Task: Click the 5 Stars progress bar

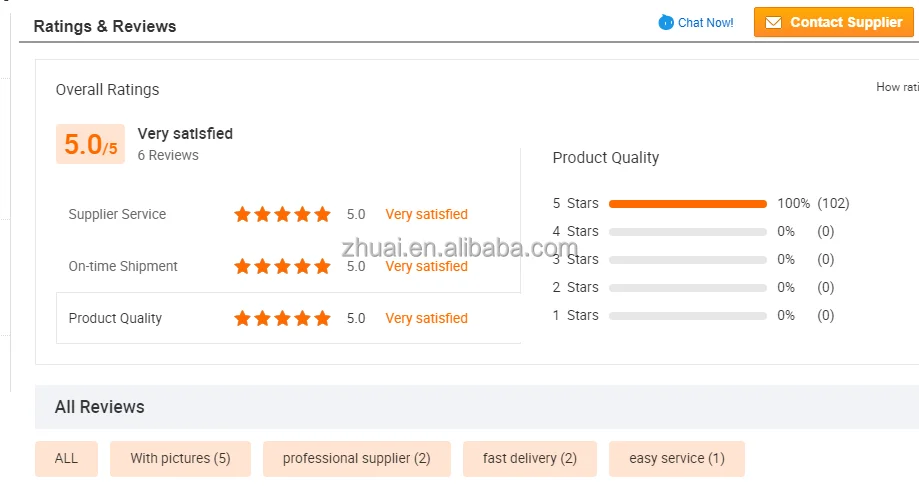Action: click(687, 203)
